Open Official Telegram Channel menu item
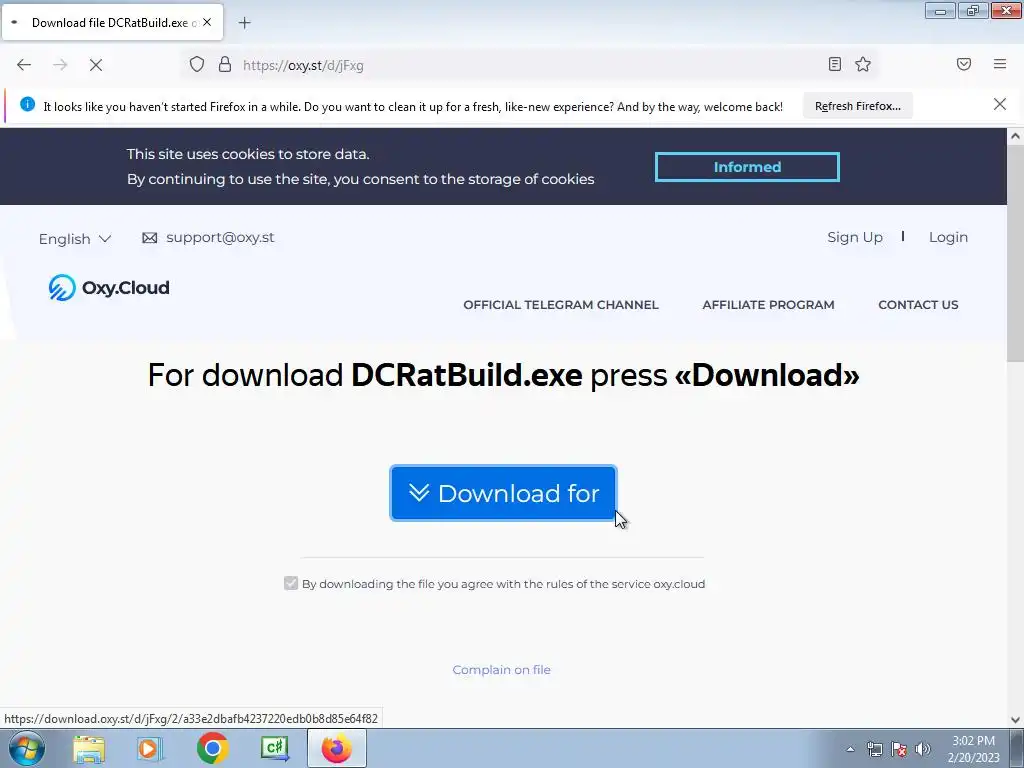Viewport: 1024px width, 768px height. 561,305
